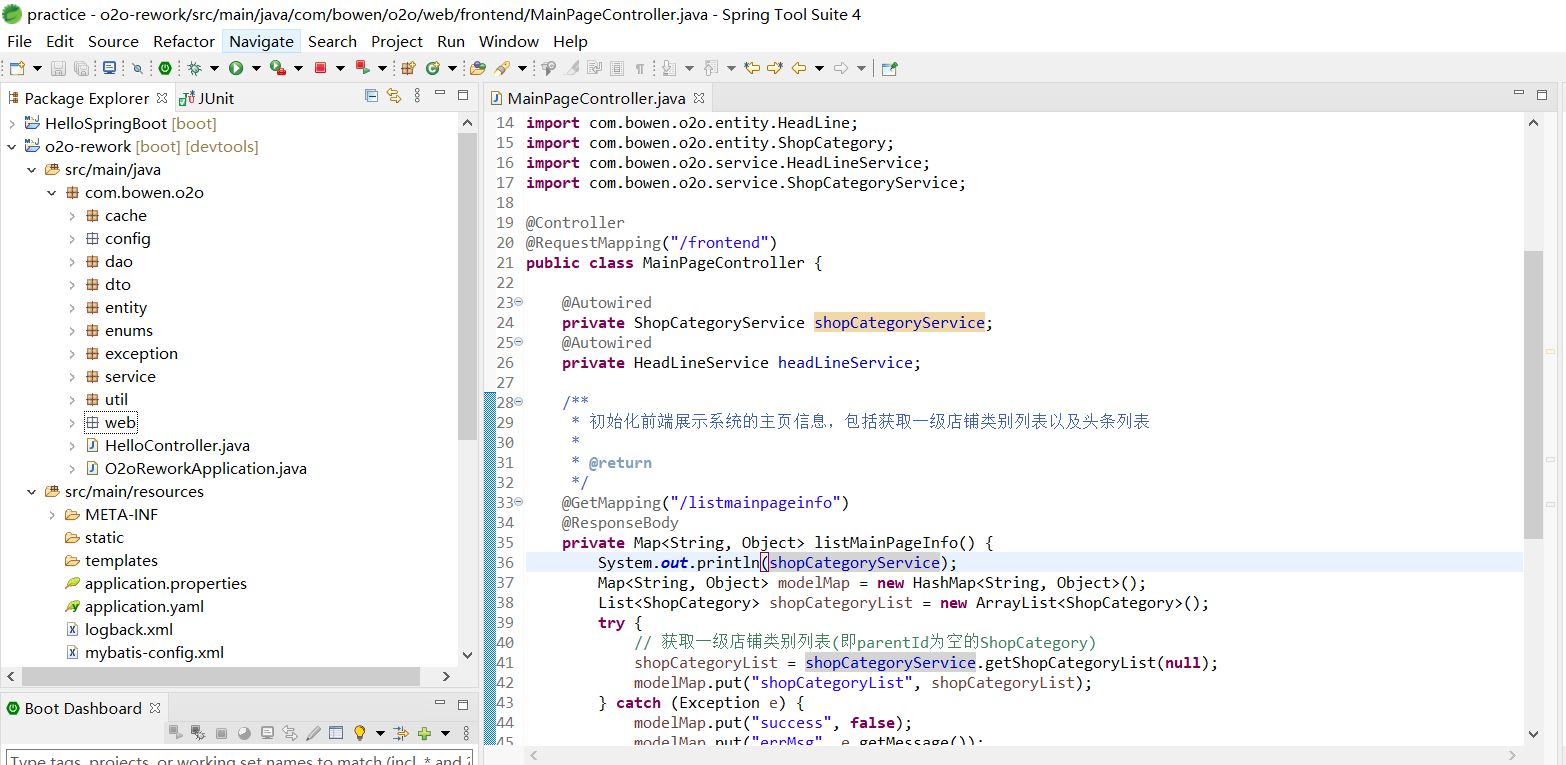Viewport: 1566px width, 765px height.
Task: Select the web package
Action: pos(120,422)
